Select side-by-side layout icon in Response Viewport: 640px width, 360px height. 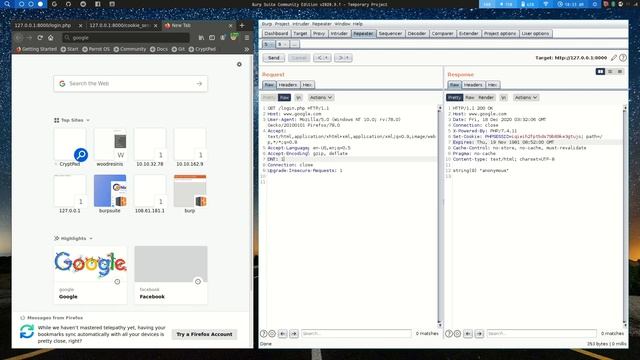(600, 72)
